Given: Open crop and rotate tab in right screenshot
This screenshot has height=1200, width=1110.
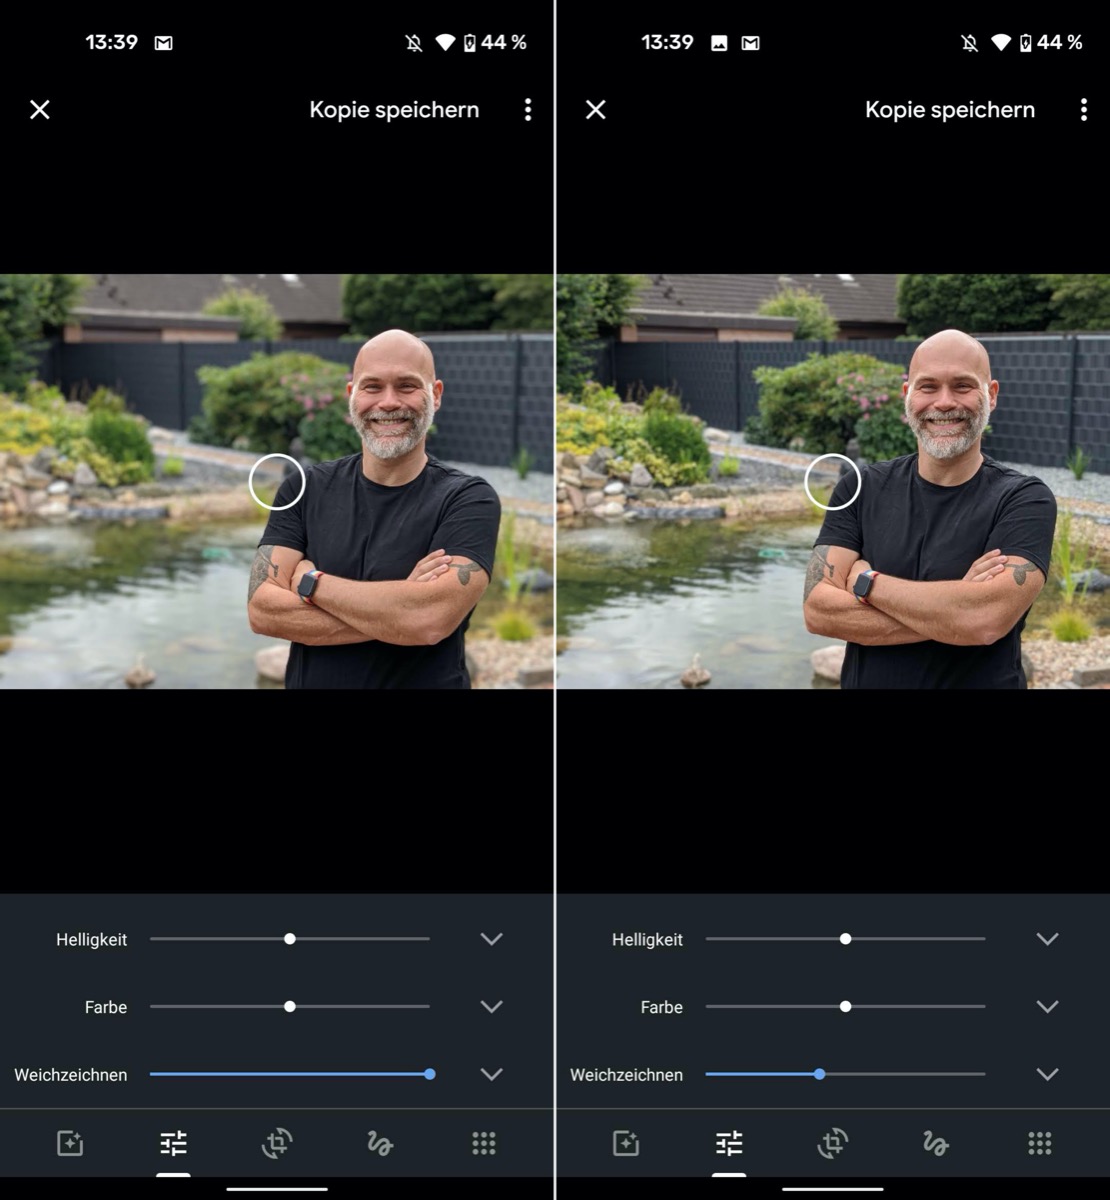Looking at the screenshot, I should pos(833,1143).
